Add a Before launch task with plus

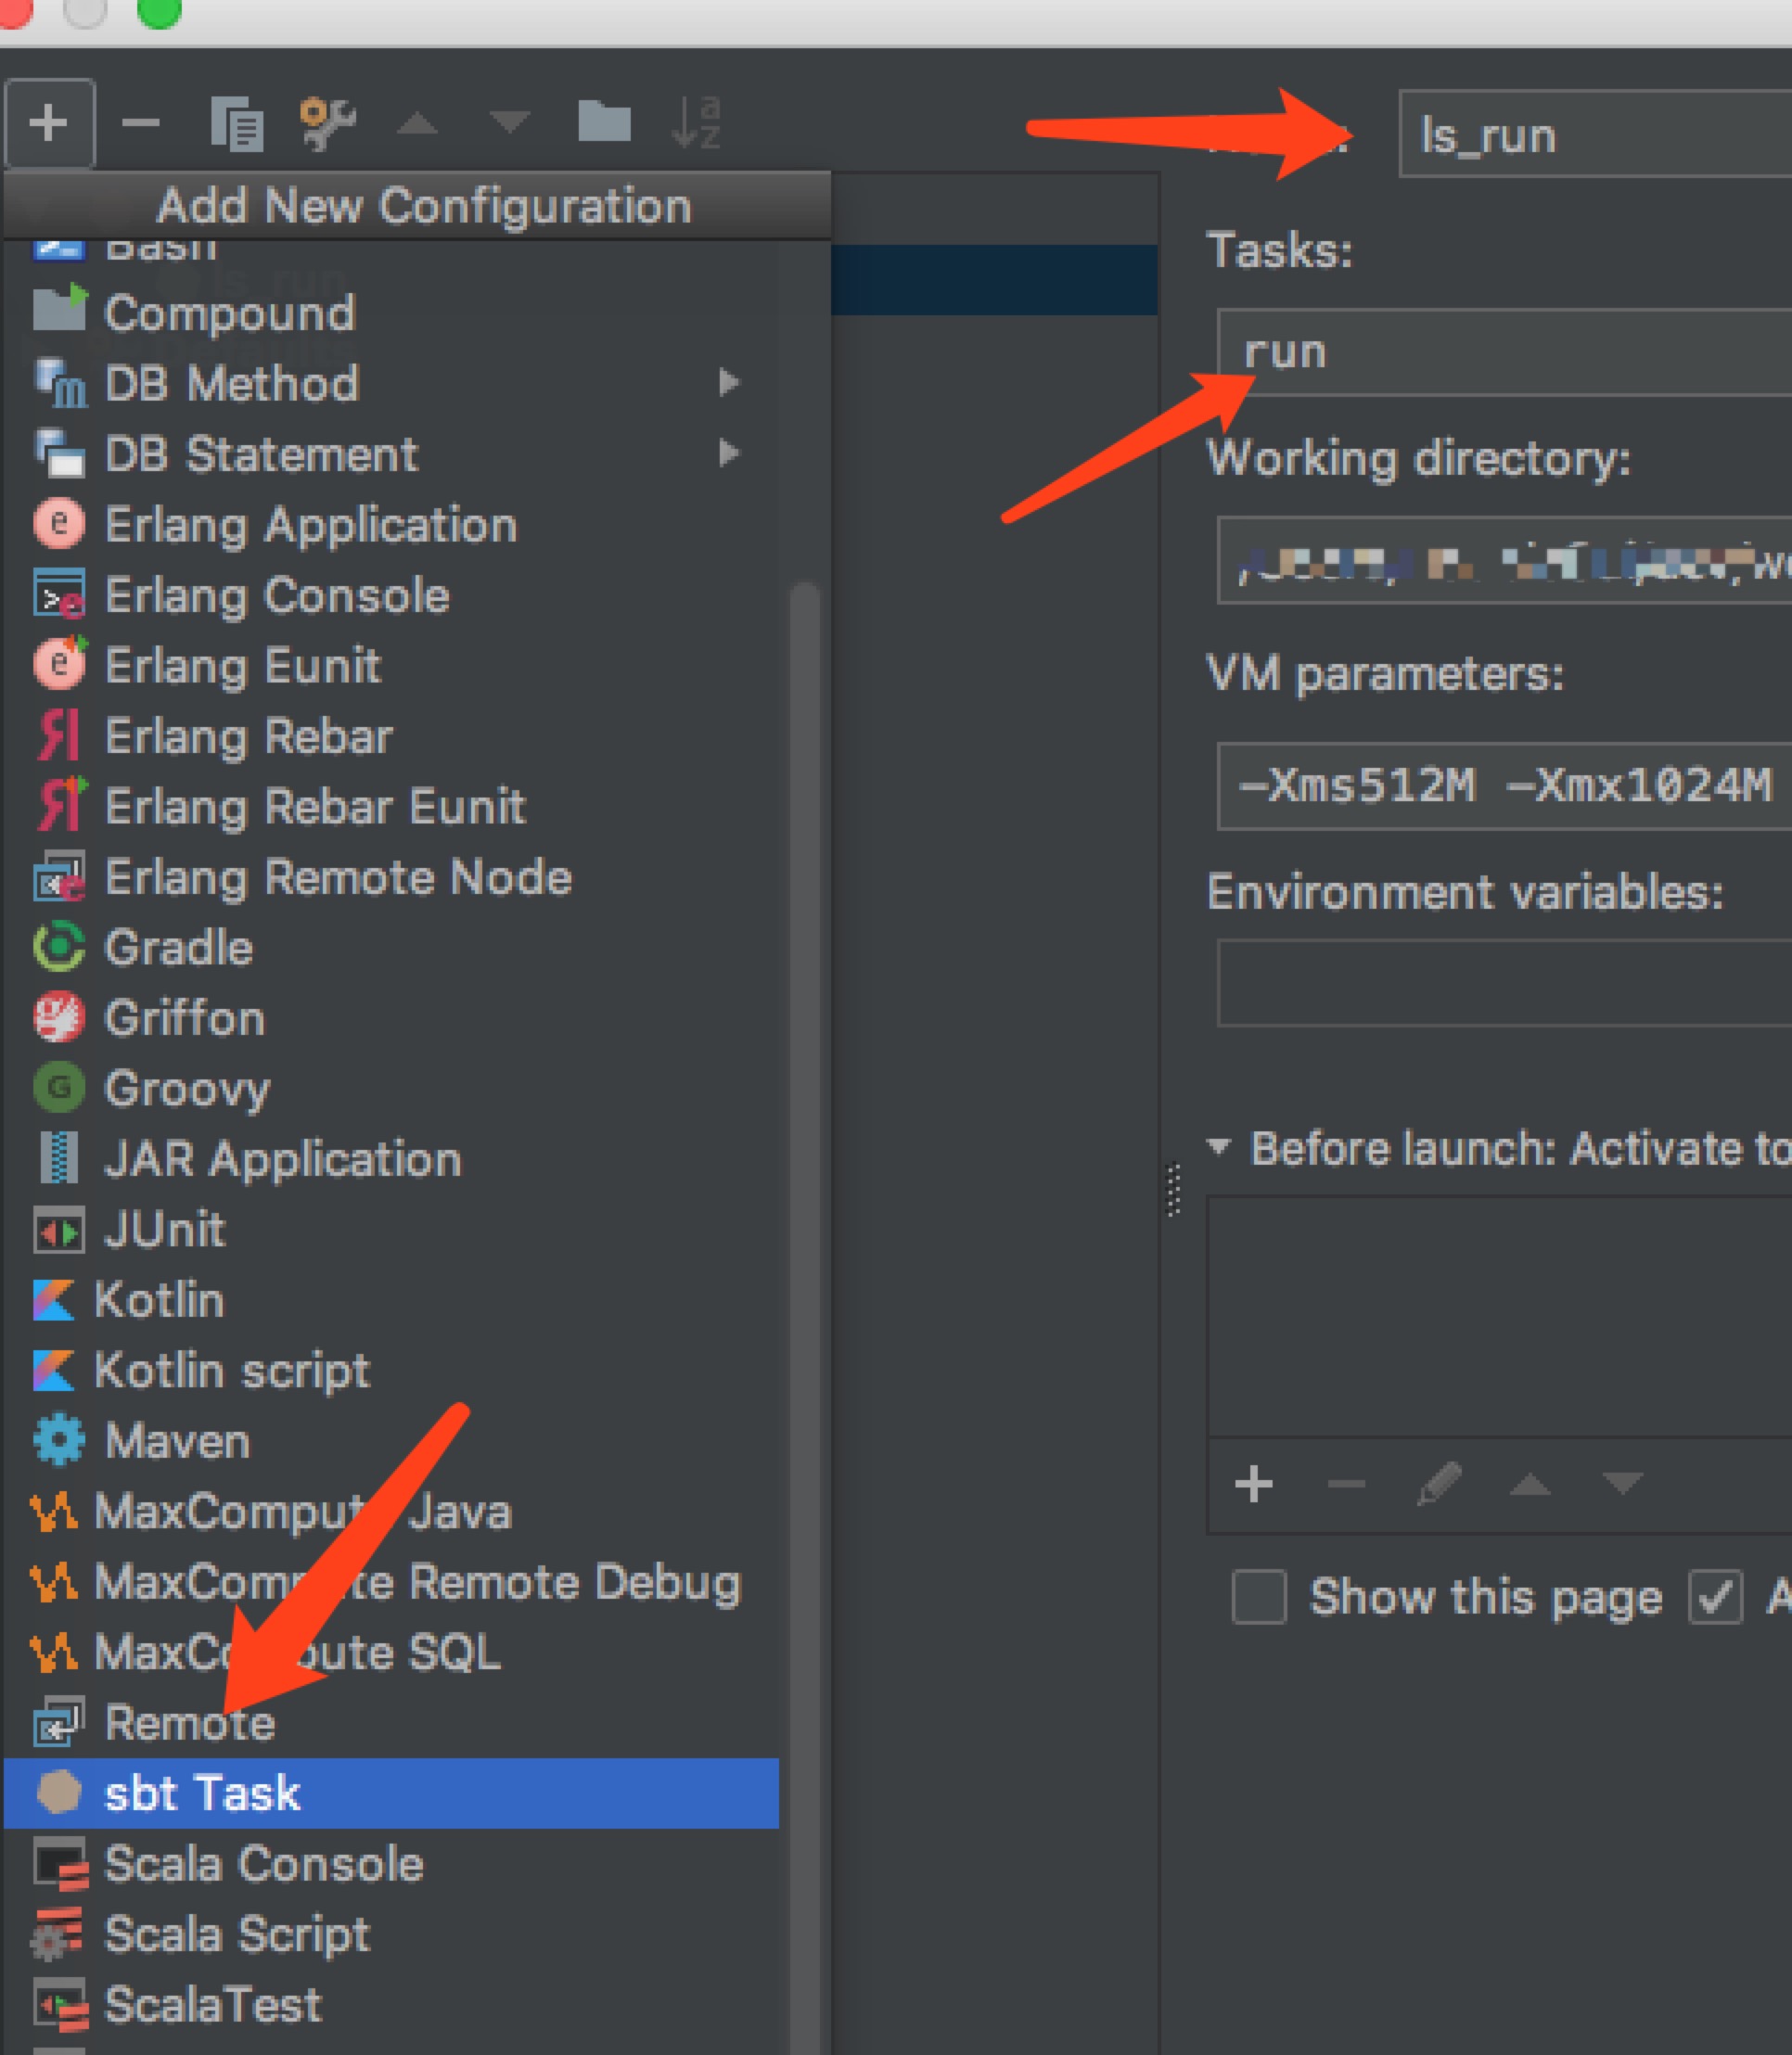1254,1484
